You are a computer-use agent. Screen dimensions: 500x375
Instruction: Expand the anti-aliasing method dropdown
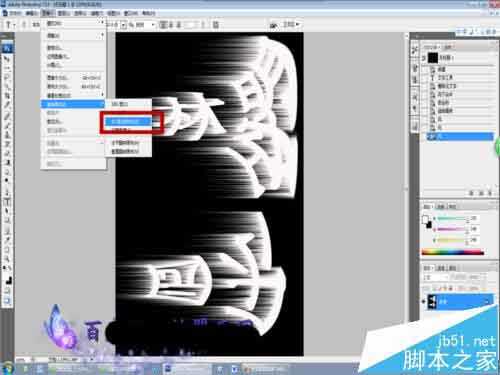pyautogui.click(x=144, y=25)
